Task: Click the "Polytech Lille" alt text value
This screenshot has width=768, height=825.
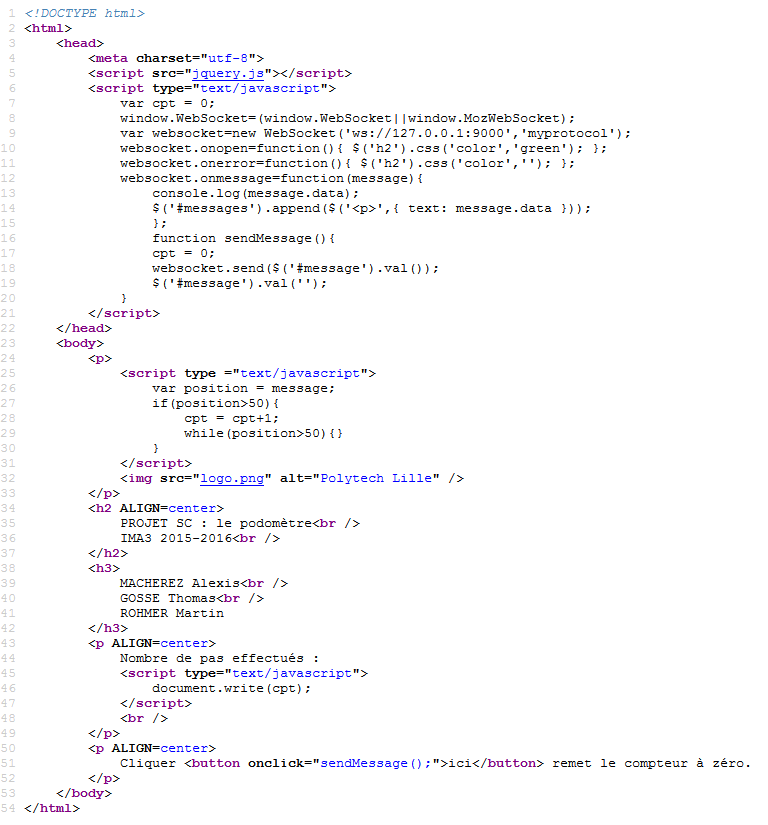Action: tap(379, 478)
